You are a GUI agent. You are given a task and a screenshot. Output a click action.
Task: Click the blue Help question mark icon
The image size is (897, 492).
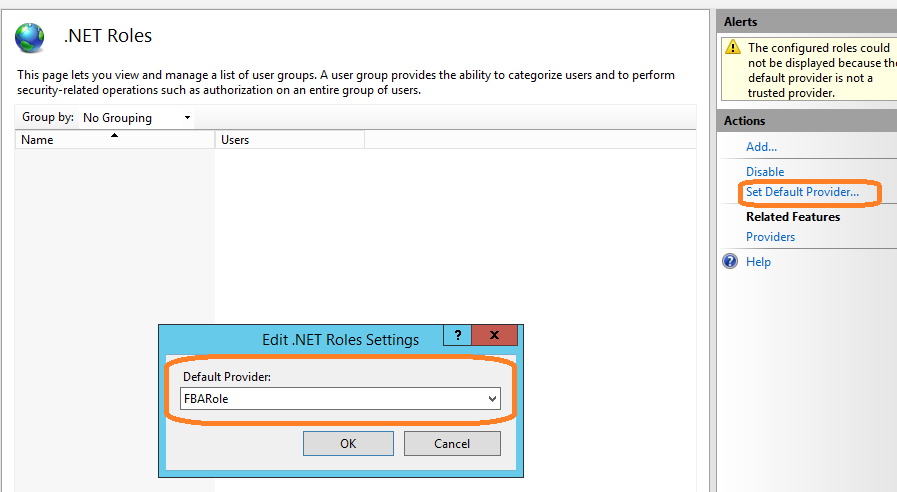point(729,261)
